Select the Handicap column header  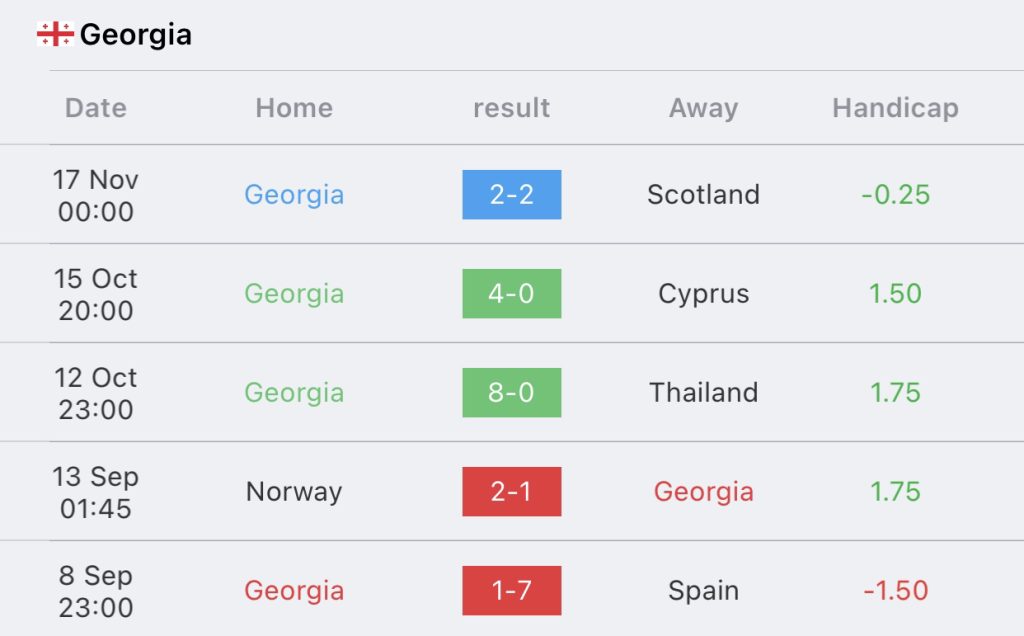point(895,108)
